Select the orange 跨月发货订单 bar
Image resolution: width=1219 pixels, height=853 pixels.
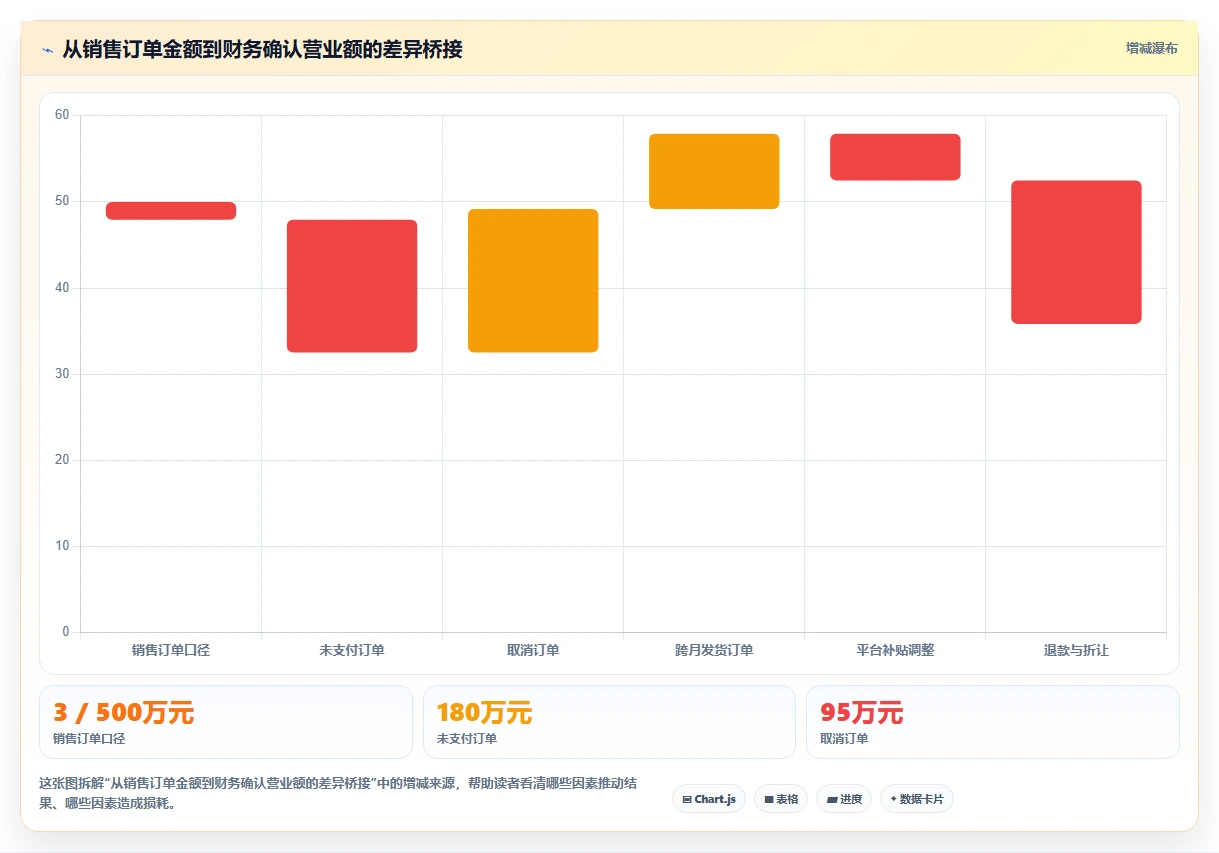click(714, 171)
